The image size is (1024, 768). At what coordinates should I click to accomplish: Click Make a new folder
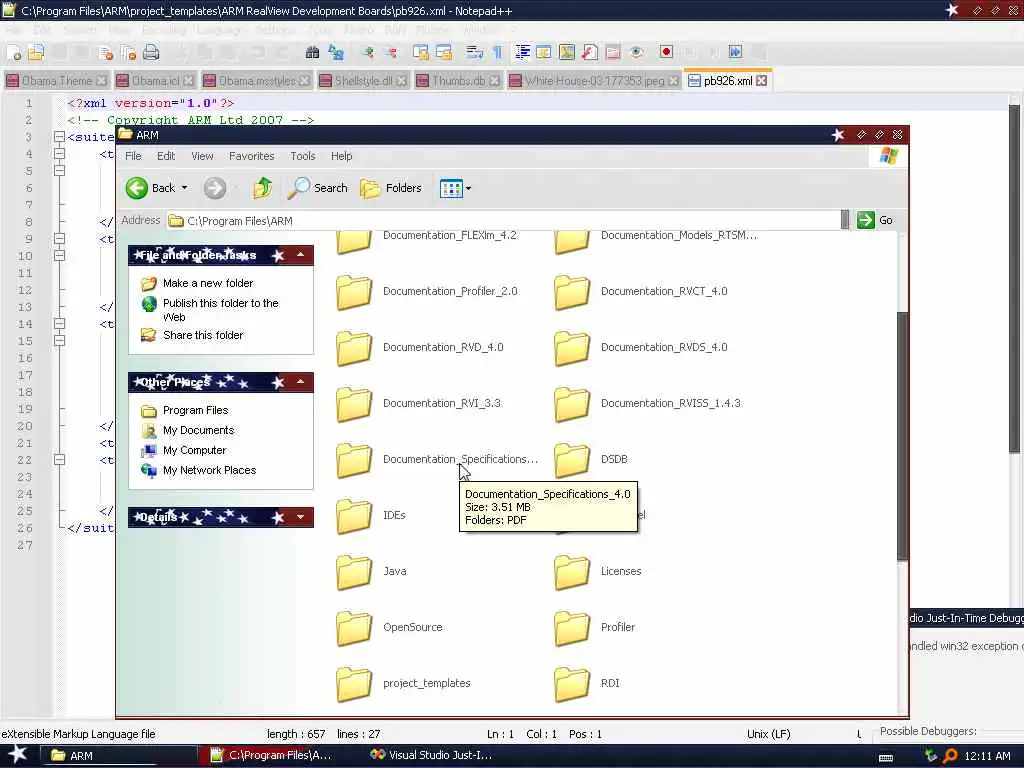tap(208, 283)
